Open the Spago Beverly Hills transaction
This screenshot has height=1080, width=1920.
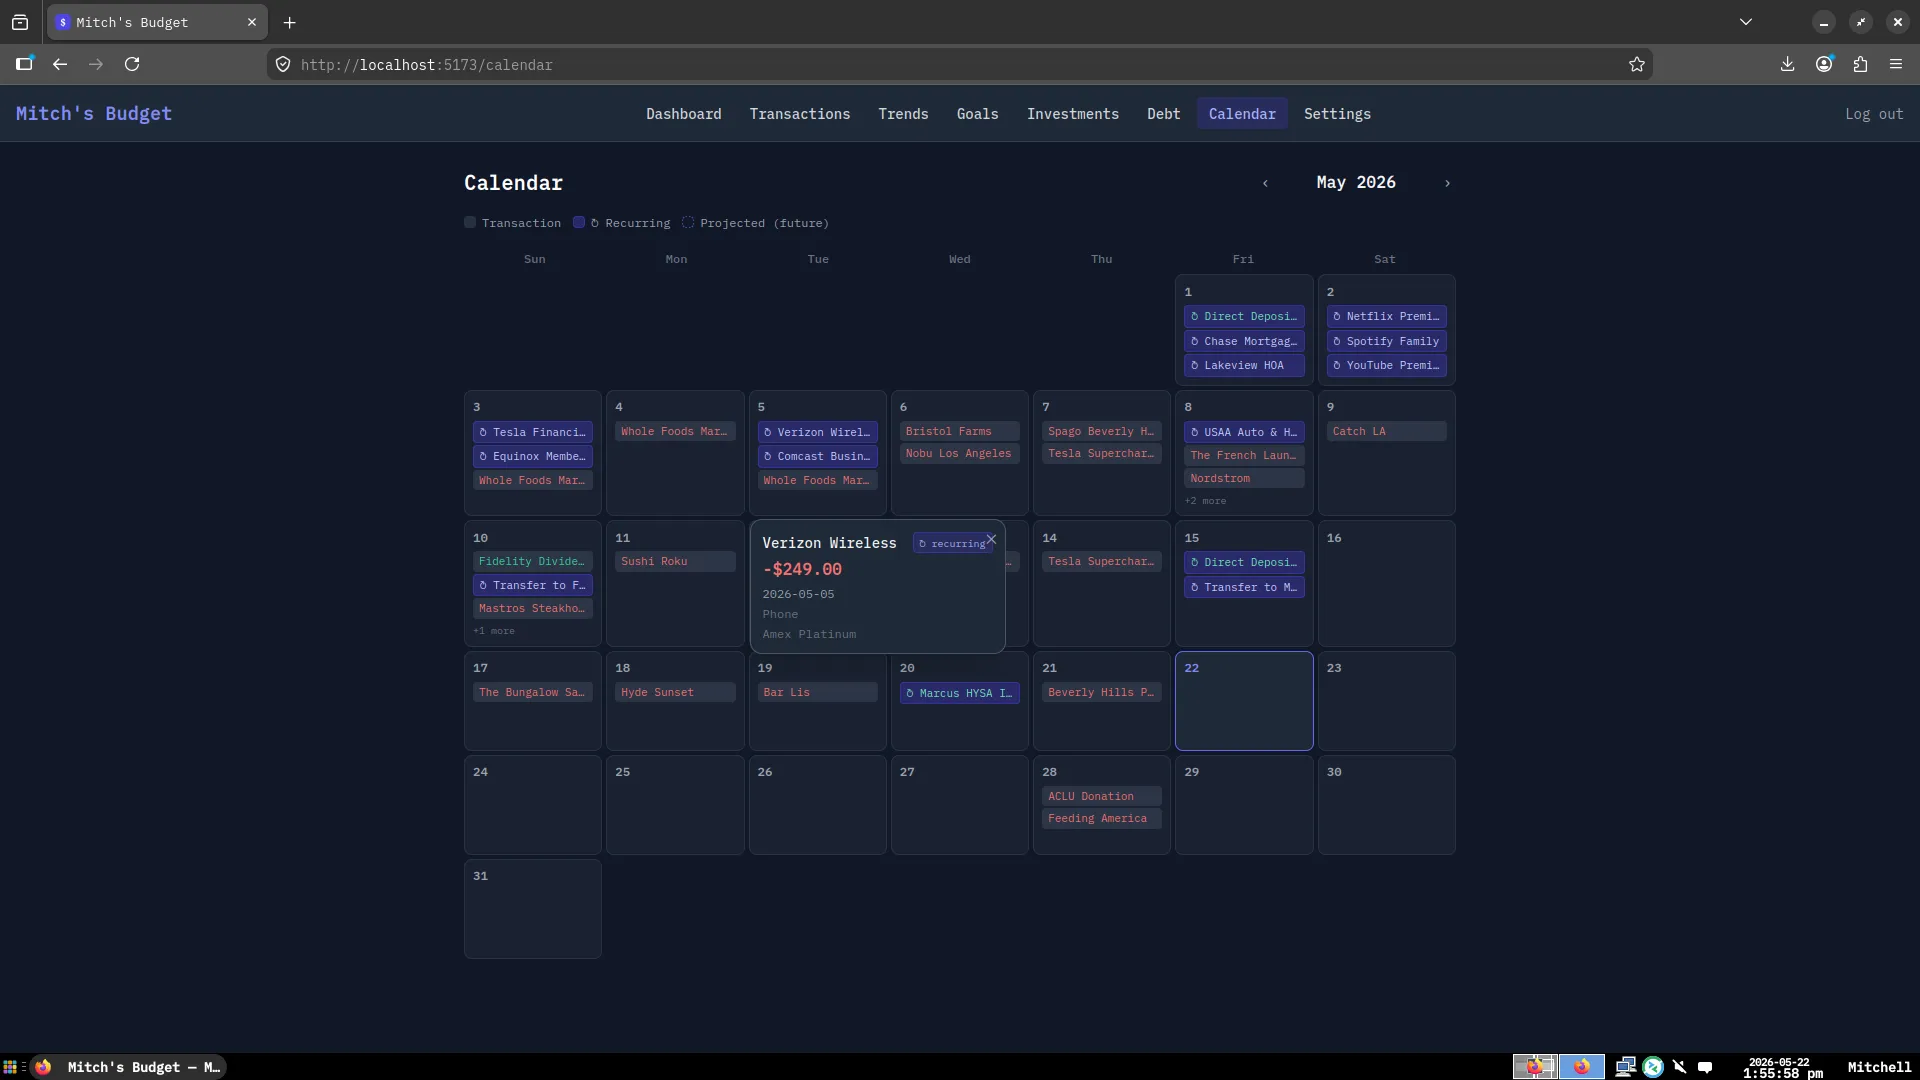[x=1101, y=431]
